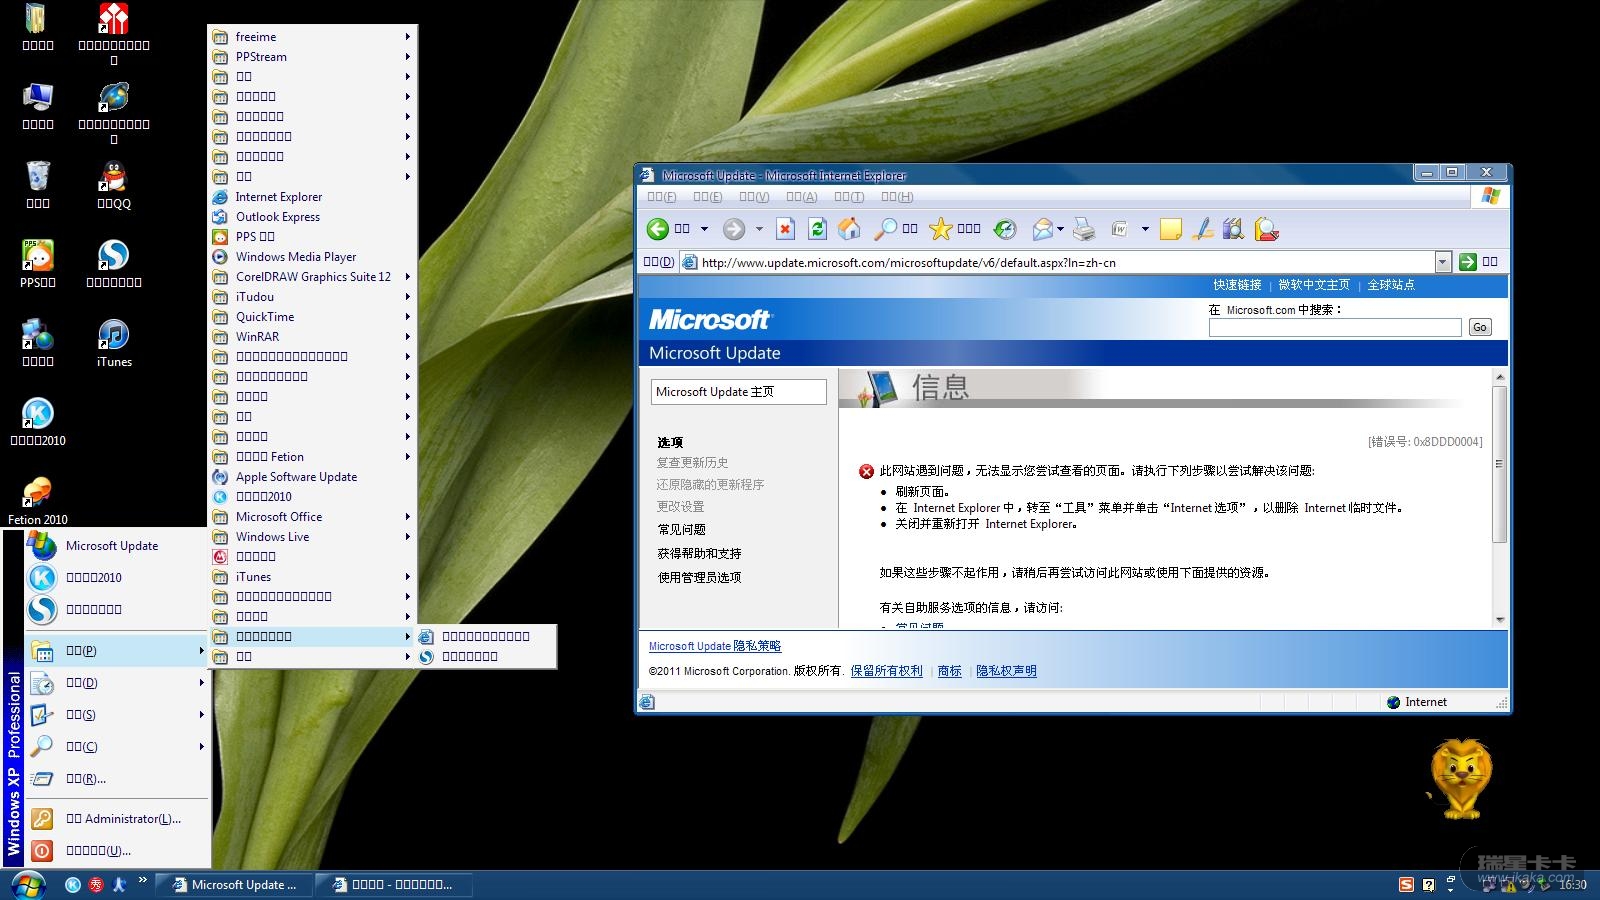1600x900 pixels.
Task: Open the (H) Help menu in Internet Explorer
Action: click(x=897, y=197)
